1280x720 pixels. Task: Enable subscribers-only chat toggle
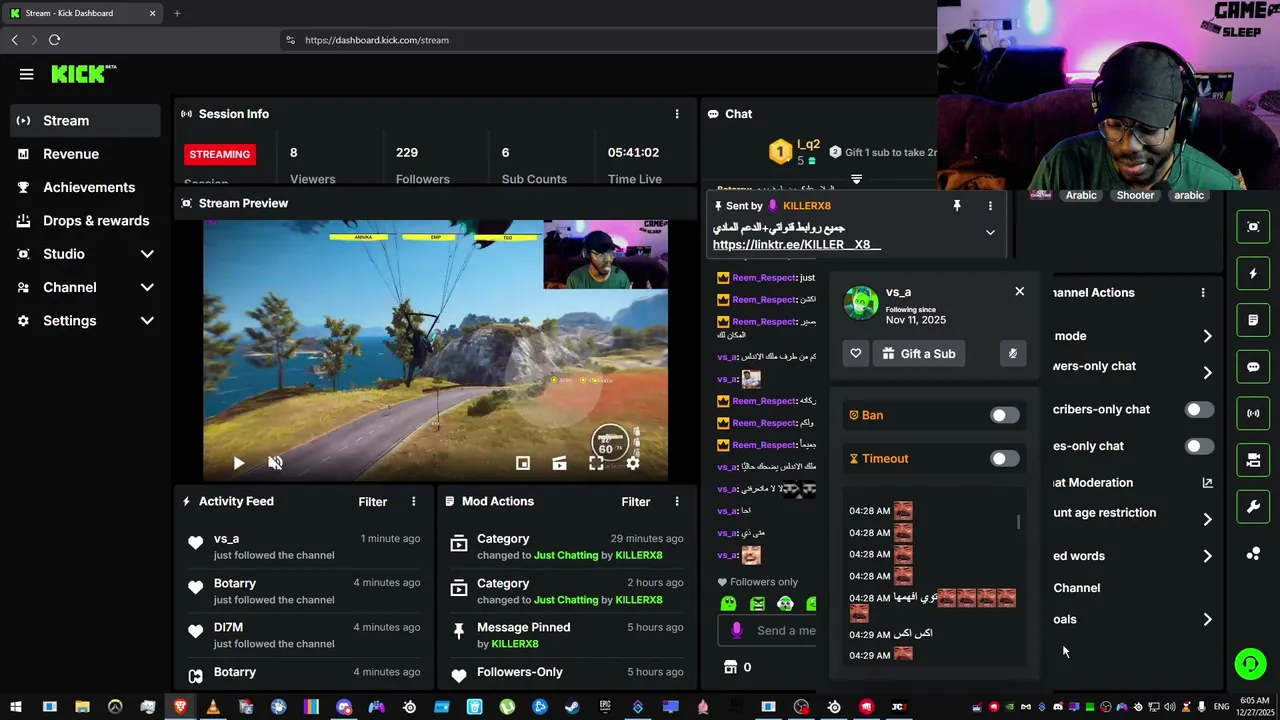[1199, 409]
